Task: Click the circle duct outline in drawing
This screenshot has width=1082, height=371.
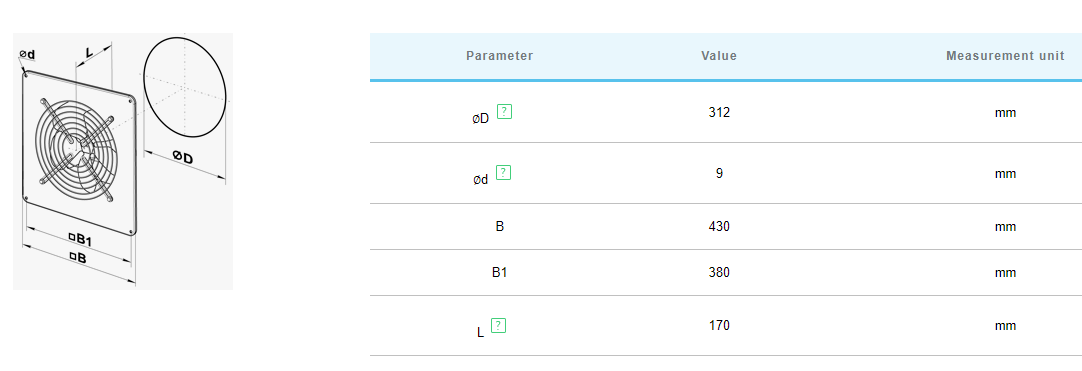Action: tap(185, 87)
